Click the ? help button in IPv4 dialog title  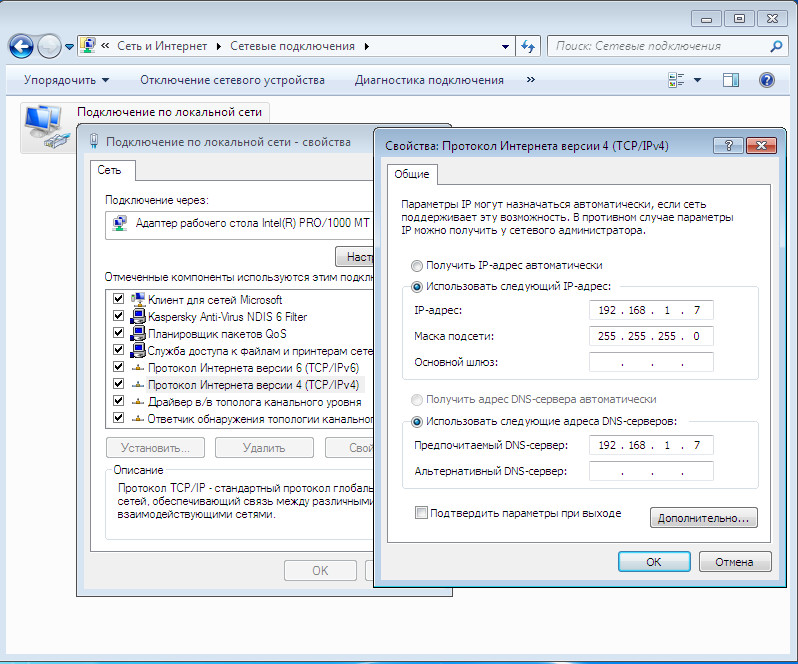click(x=728, y=146)
